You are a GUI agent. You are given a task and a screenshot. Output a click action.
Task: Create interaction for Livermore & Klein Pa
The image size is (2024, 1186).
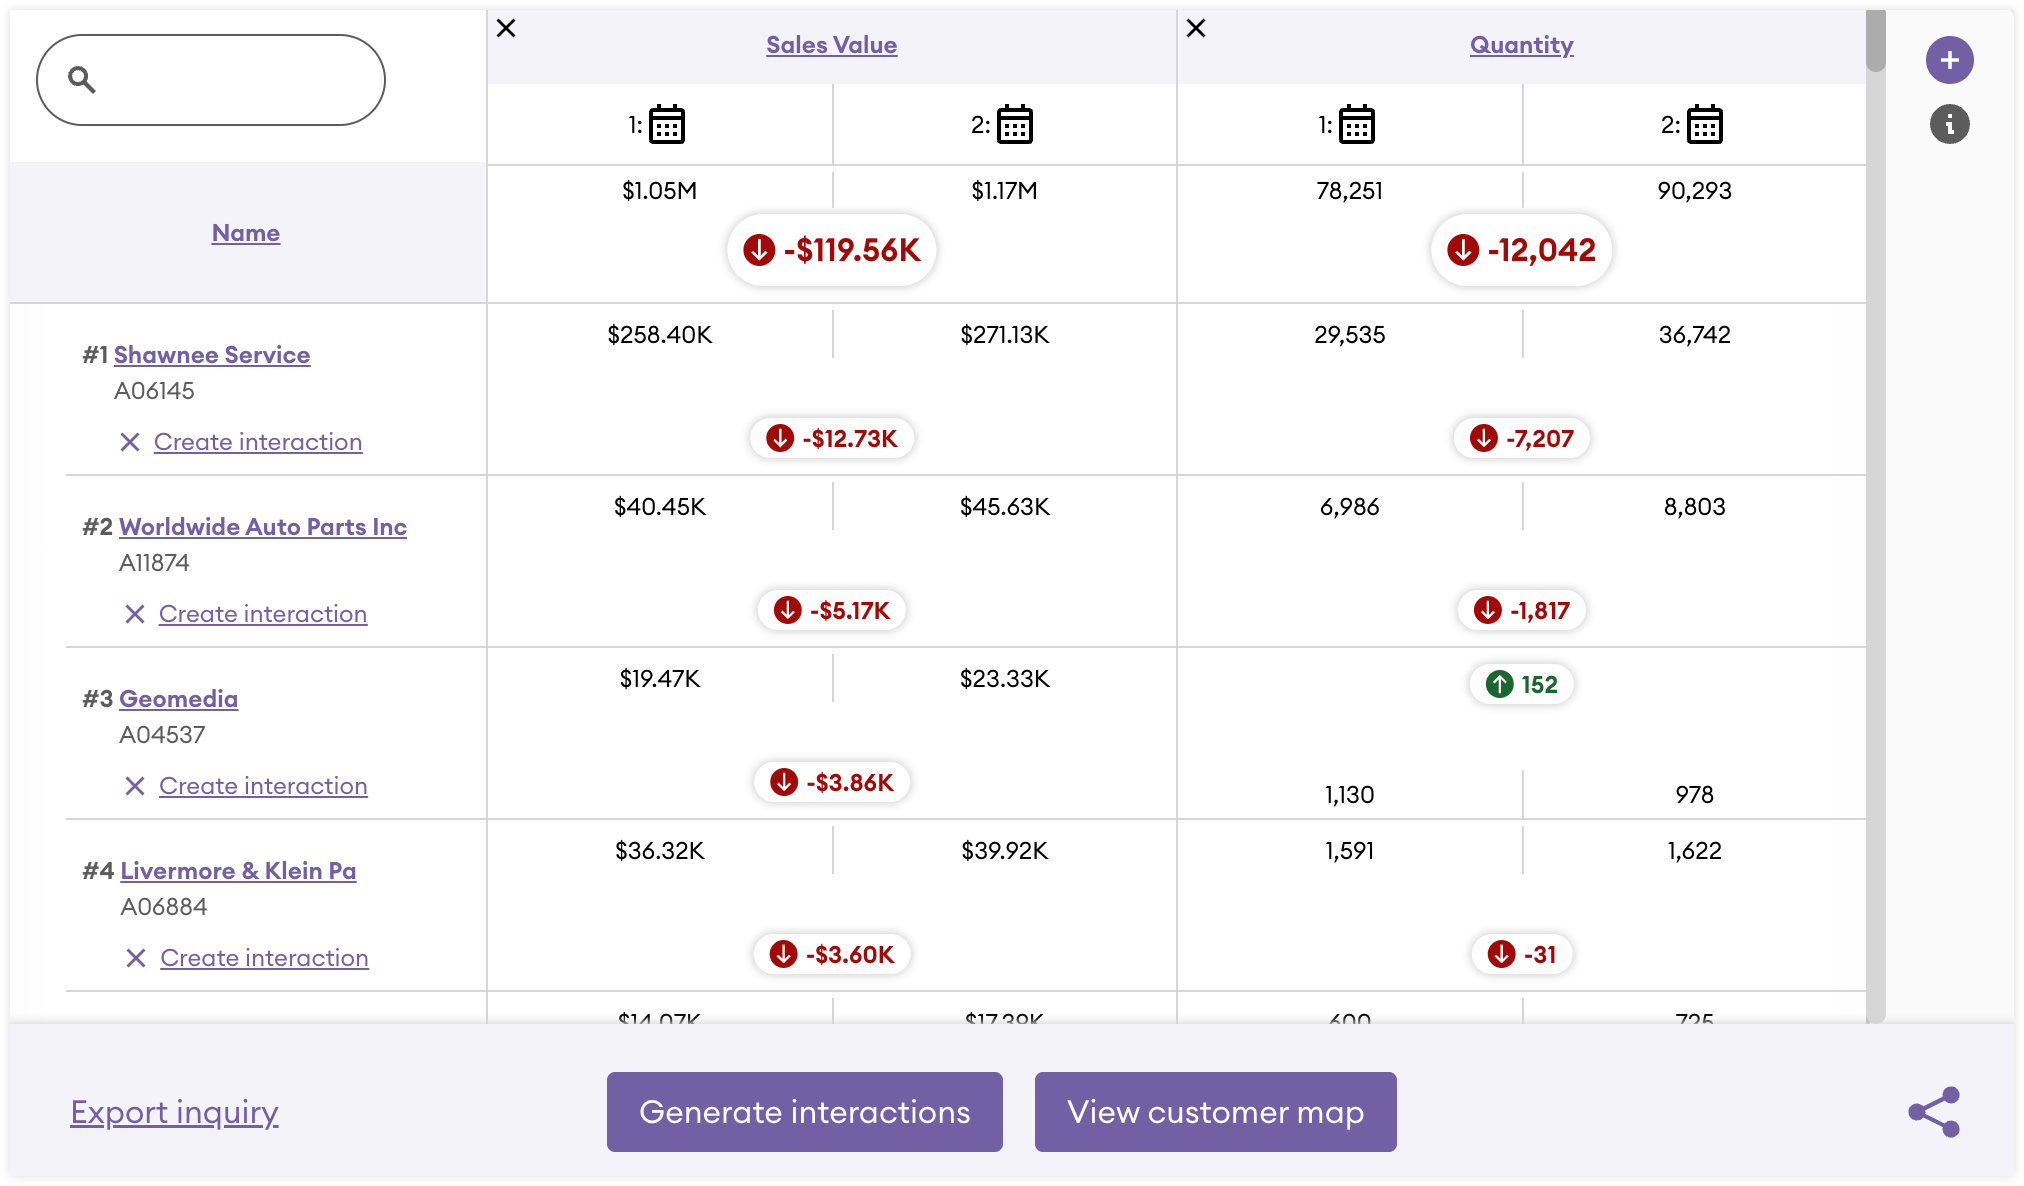264,958
